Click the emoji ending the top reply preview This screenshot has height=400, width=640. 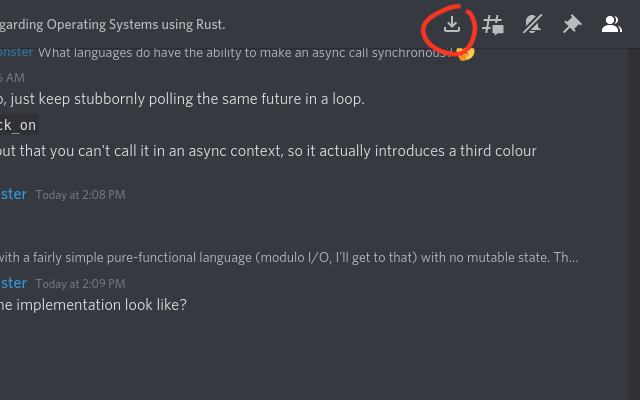click(x=465, y=52)
